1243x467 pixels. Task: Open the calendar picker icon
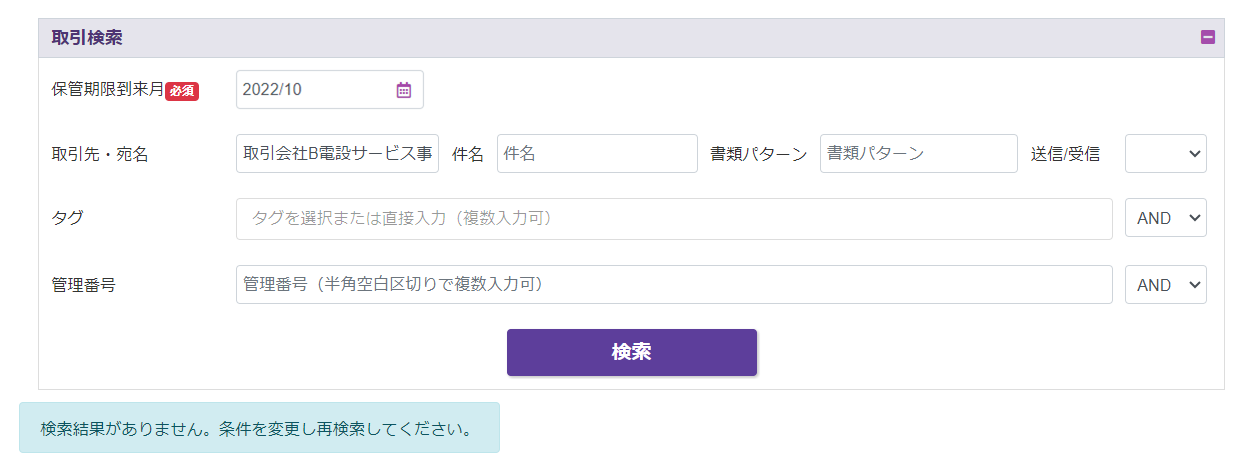[x=403, y=90]
